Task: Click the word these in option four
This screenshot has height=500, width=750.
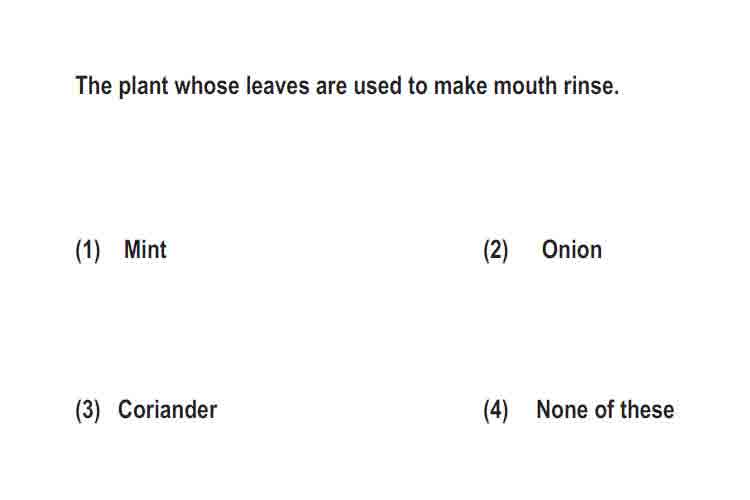Action: tap(647, 410)
